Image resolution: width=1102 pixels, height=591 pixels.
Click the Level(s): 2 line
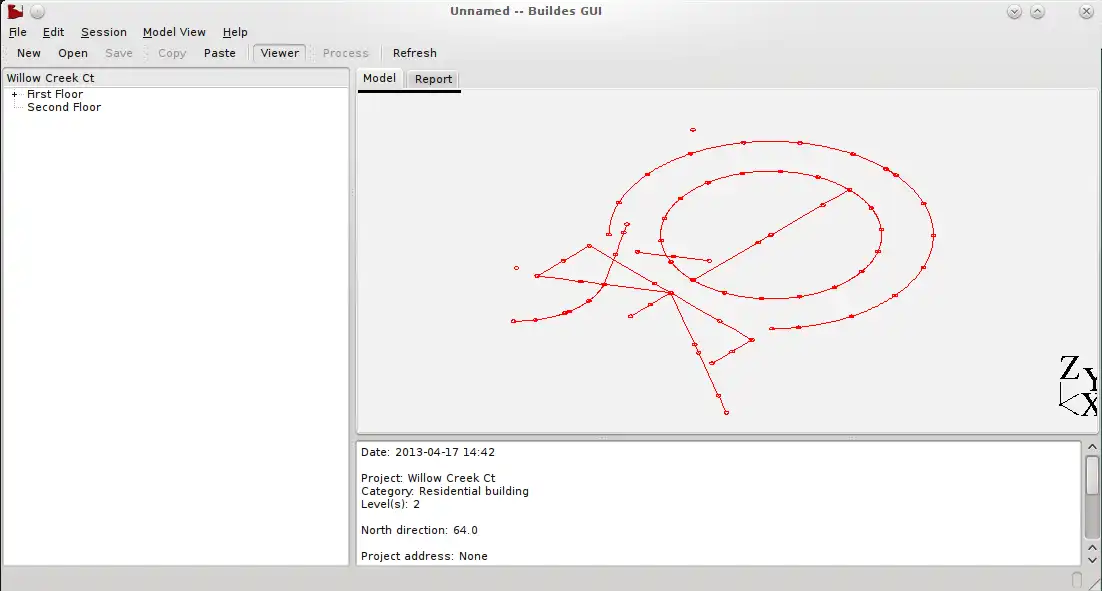(x=391, y=505)
